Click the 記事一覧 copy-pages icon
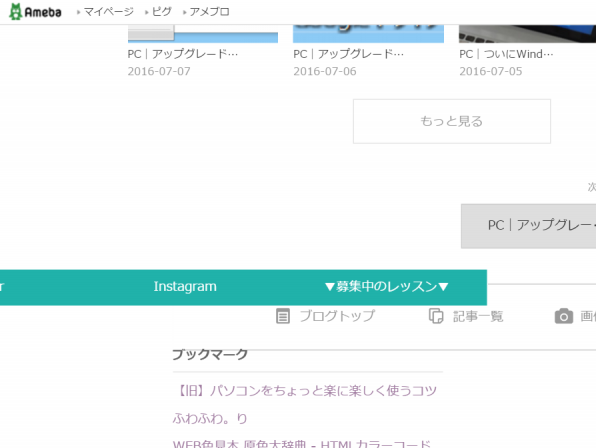 coord(436,316)
